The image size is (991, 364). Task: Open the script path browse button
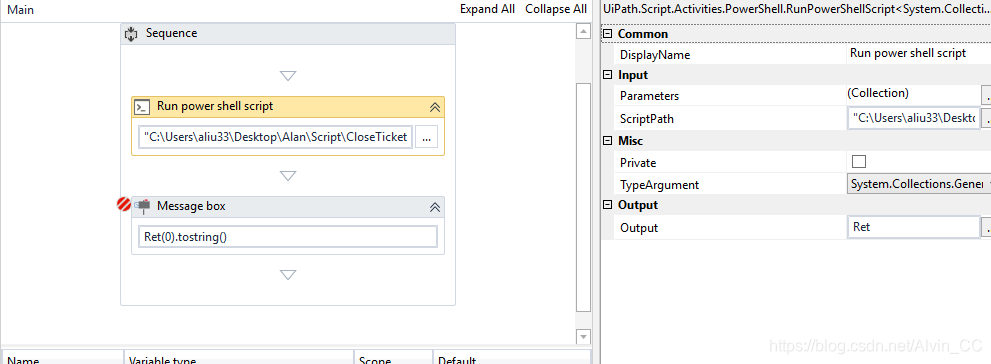[427, 137]
